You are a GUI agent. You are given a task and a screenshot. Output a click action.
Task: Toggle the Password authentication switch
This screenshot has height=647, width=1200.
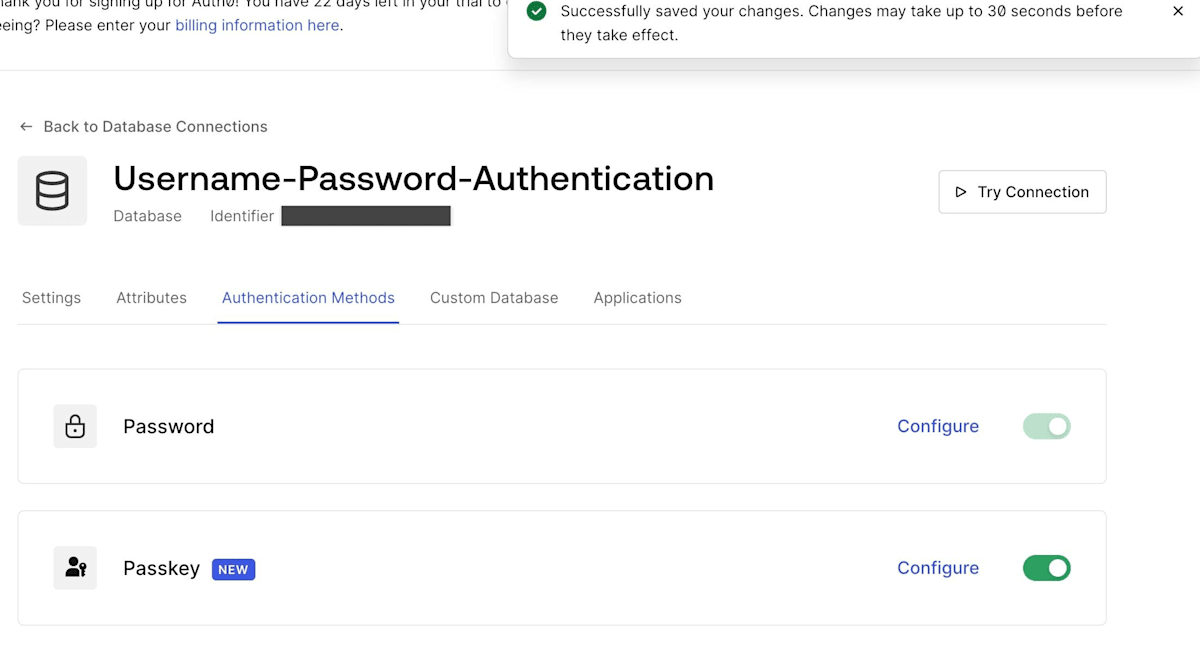1046,426
